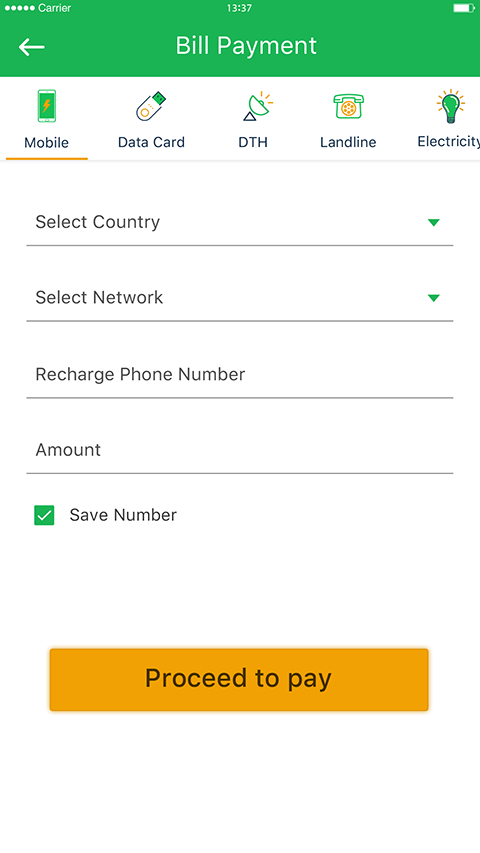Tap the Data Card USB icon
The height and width of the screenshot is (853, 480).
coord(151,107)
